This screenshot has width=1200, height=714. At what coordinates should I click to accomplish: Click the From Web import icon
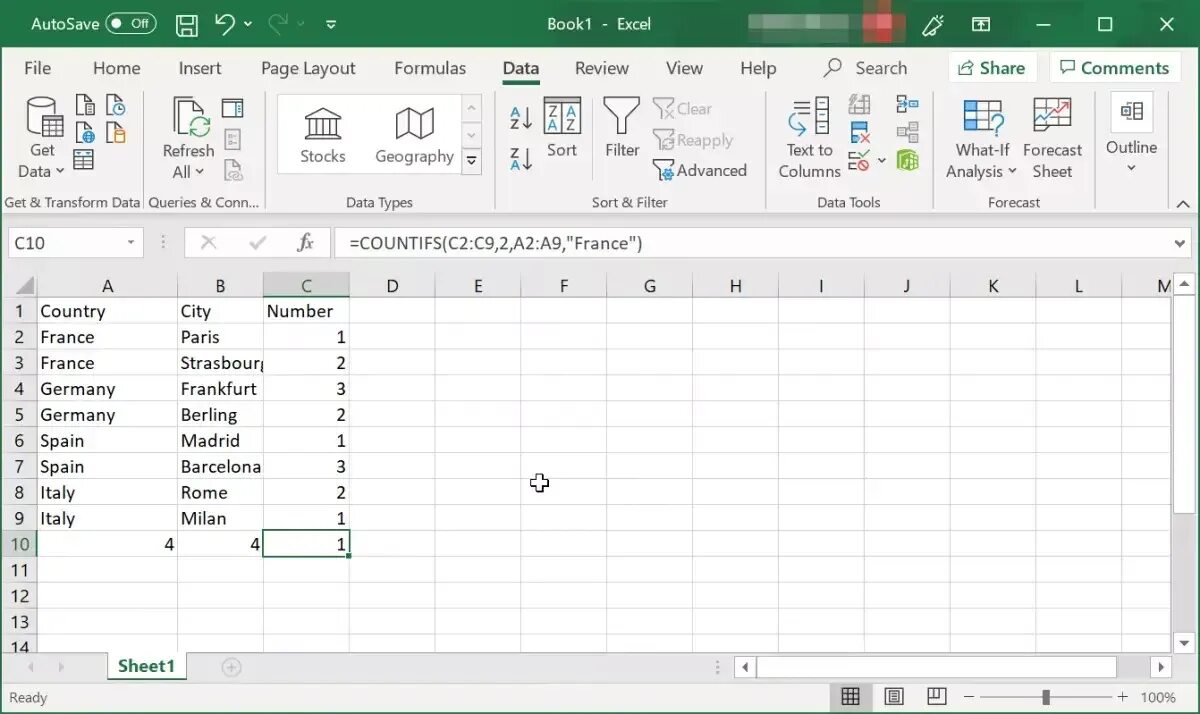[x=86, y=132]
